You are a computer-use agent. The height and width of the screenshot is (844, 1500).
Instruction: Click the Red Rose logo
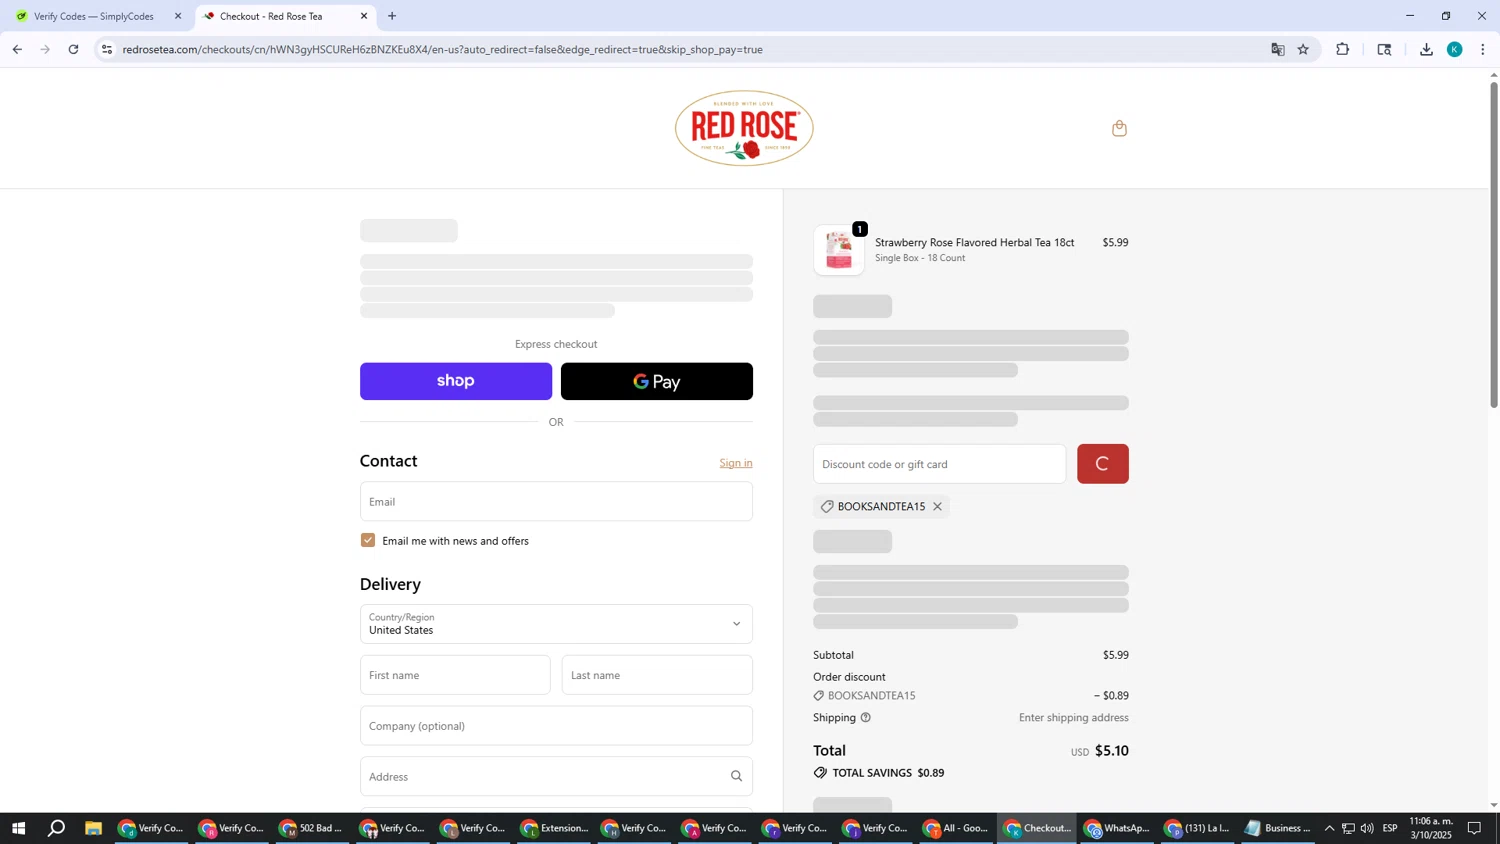pyautogui.click(x=744, y=128)
